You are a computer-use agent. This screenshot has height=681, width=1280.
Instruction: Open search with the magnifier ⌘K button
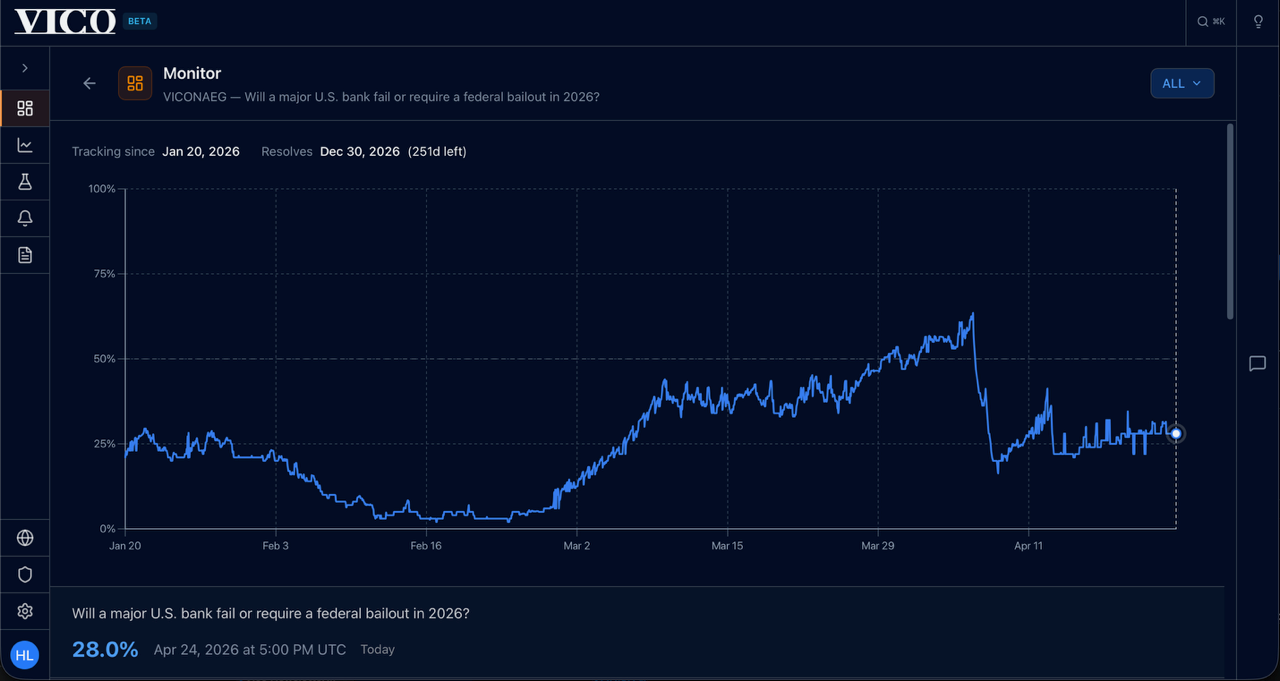(x=1211, y=22)
